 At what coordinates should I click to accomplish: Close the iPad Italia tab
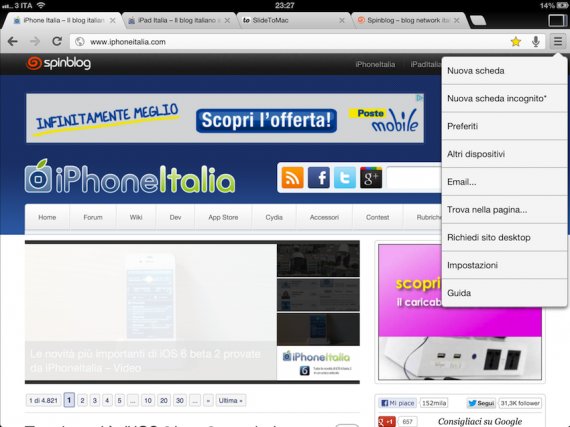coord(227,20)
